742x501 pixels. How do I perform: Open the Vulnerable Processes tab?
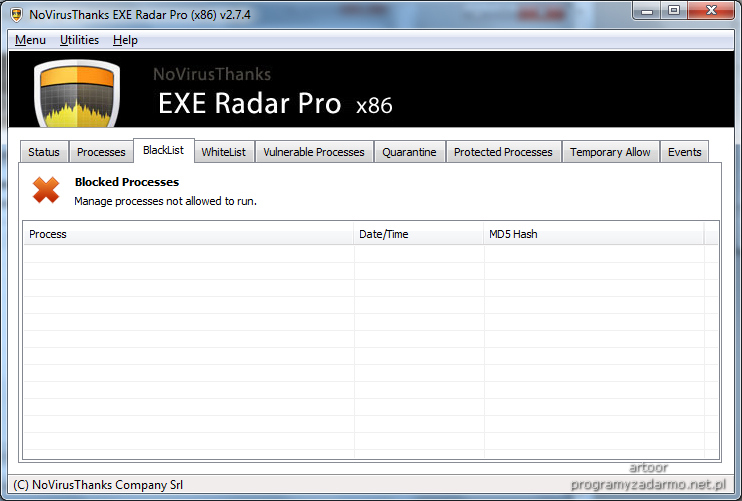(x=314, y=152)
